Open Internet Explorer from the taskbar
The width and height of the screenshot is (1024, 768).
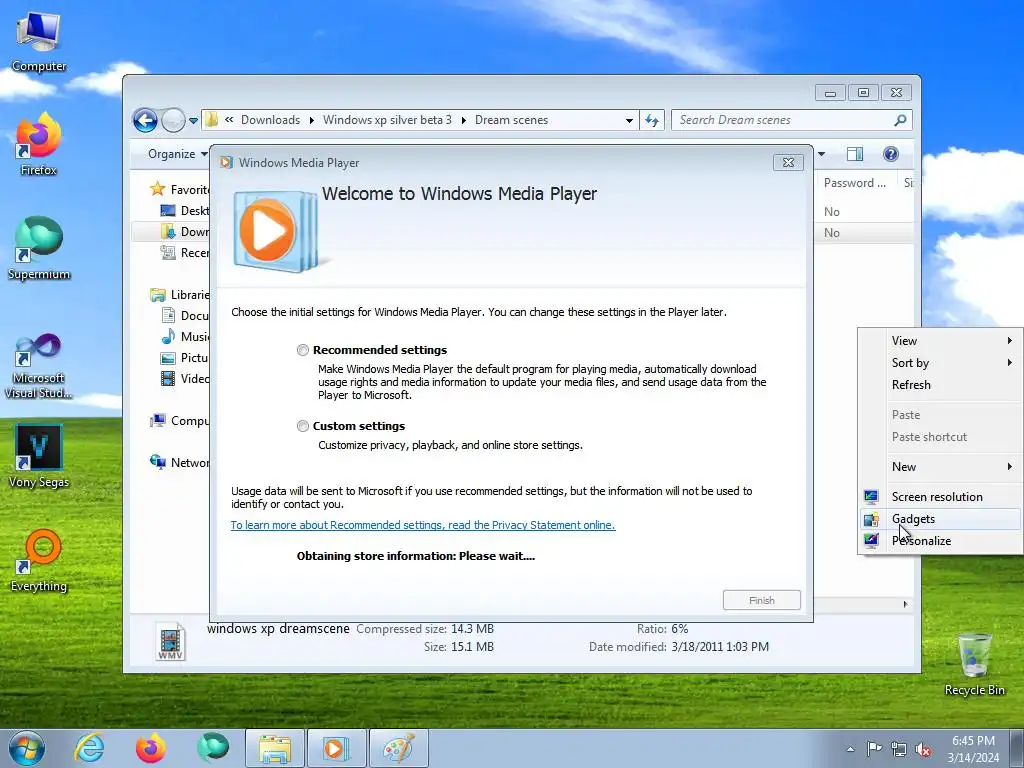[x=89, y=748]
